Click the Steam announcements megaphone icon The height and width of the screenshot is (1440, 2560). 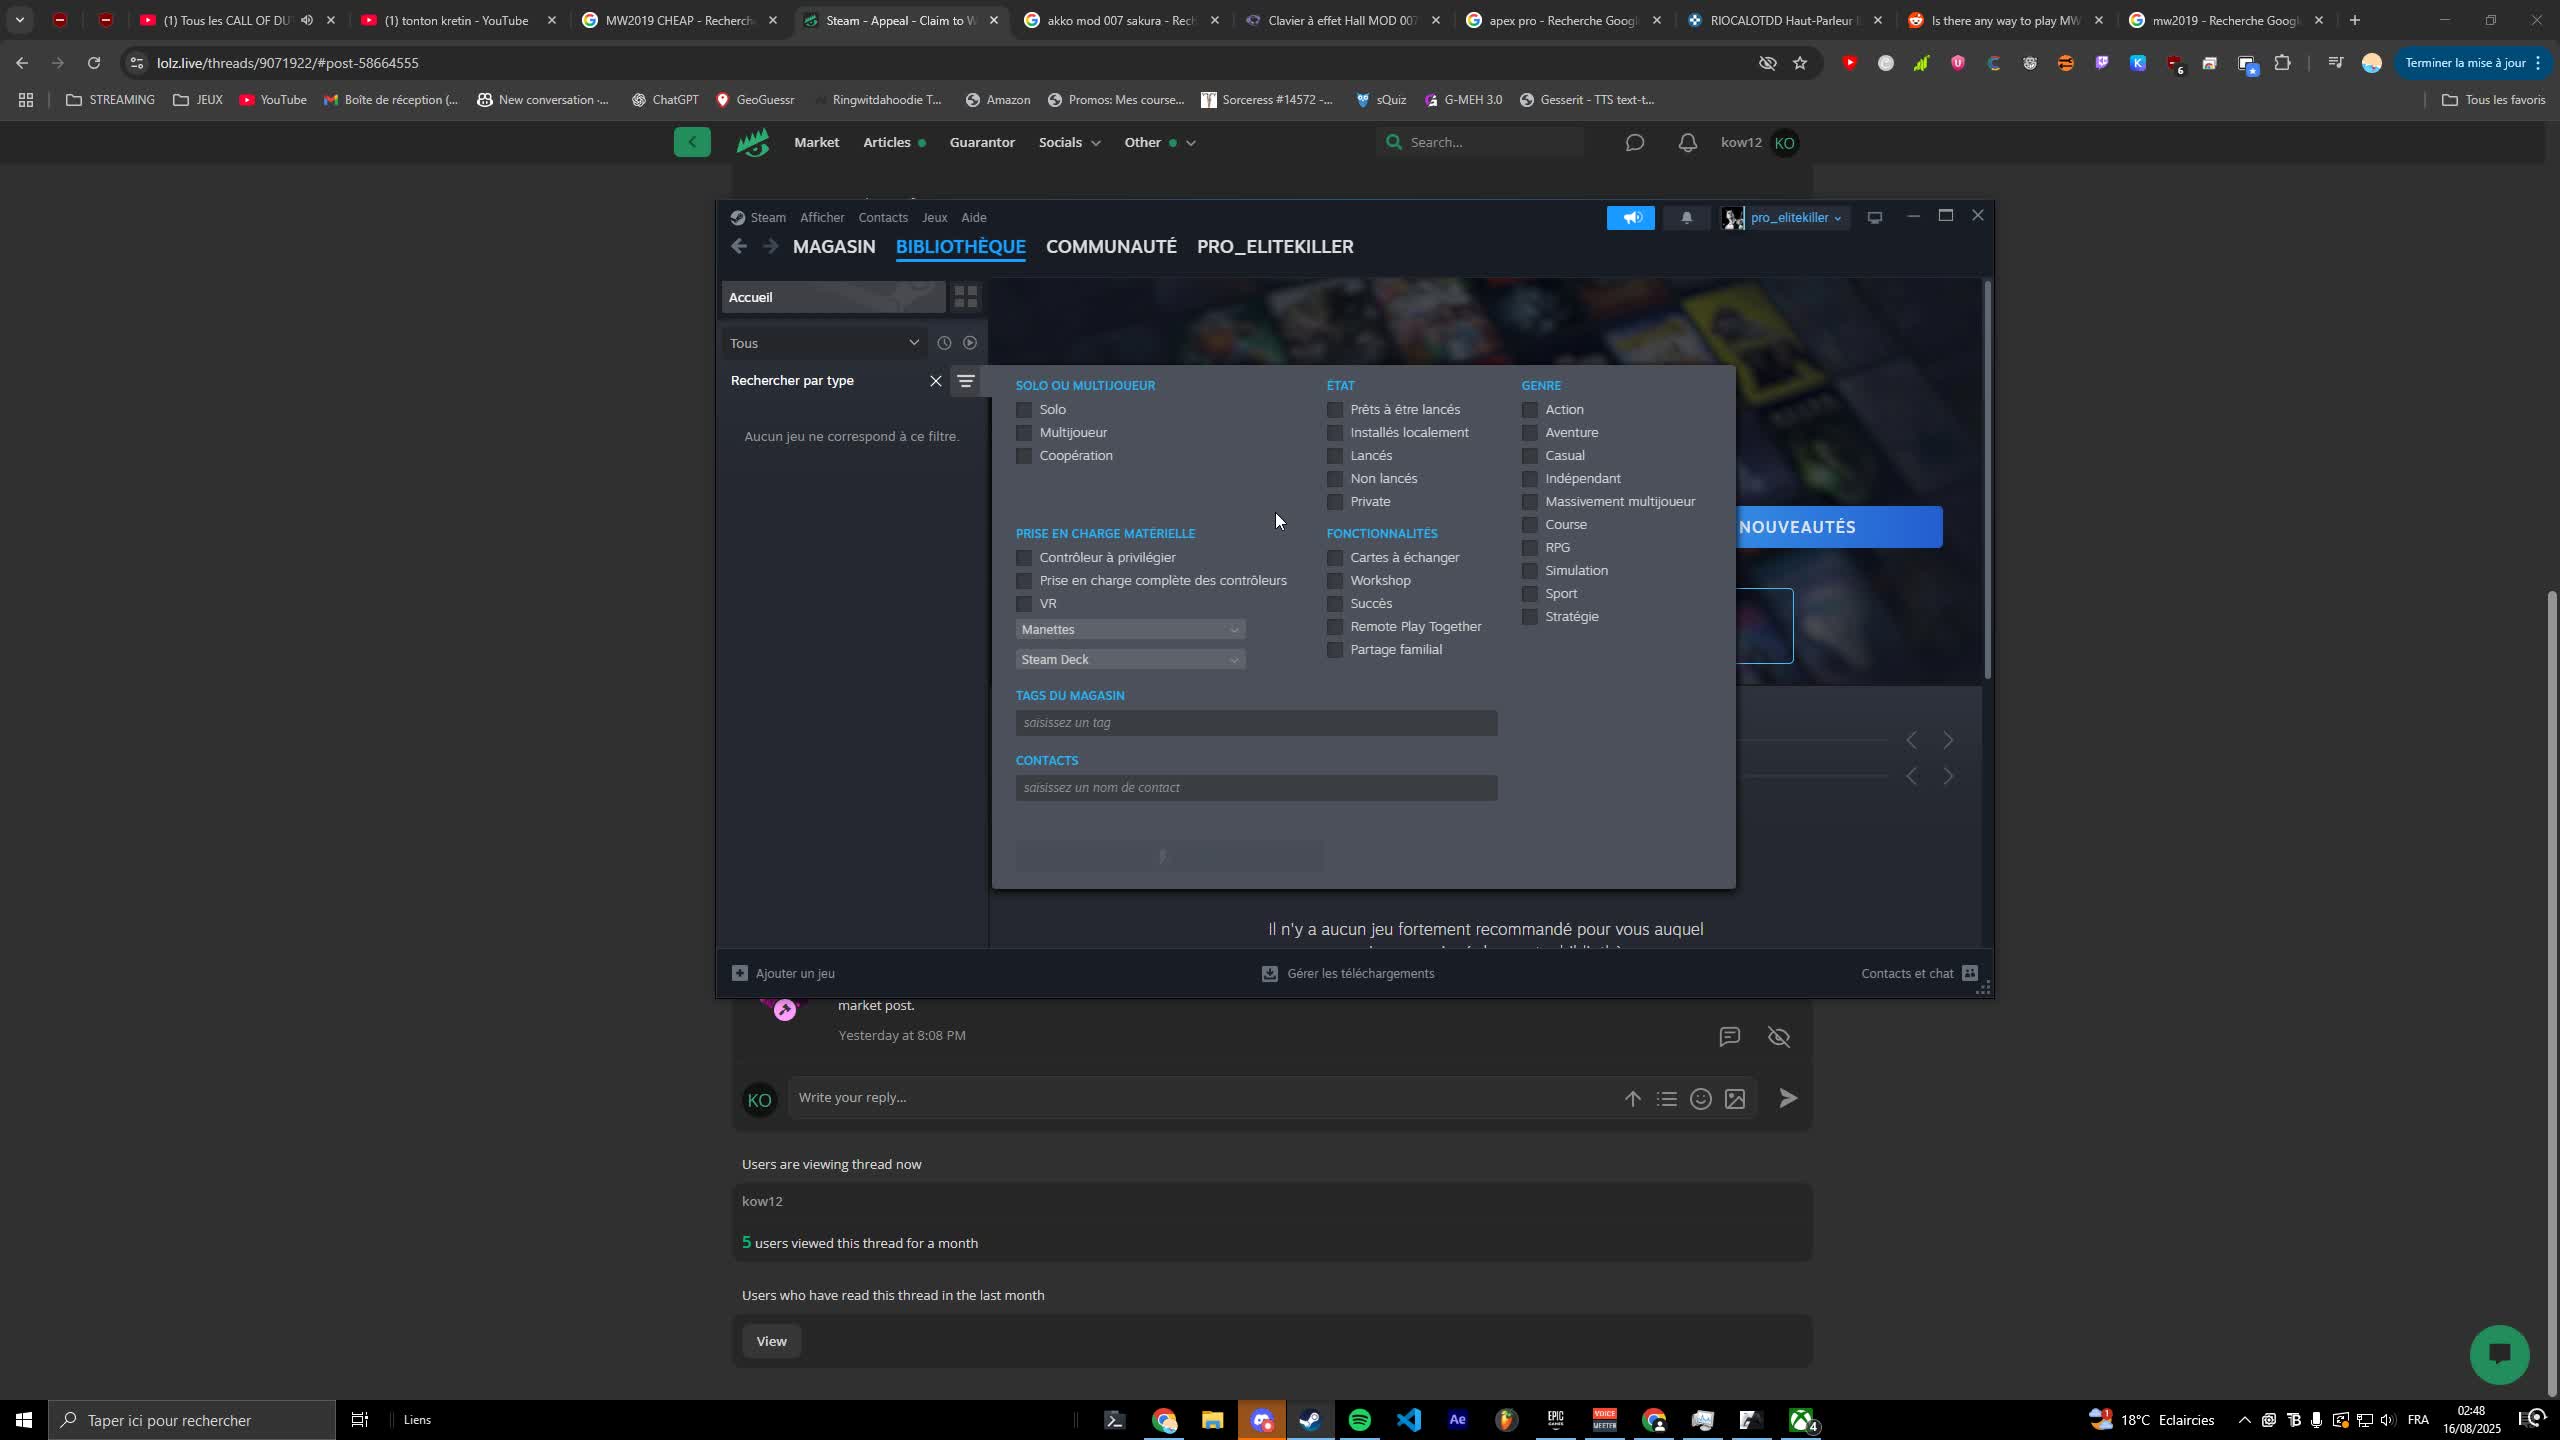click(x=1631, y=218)
